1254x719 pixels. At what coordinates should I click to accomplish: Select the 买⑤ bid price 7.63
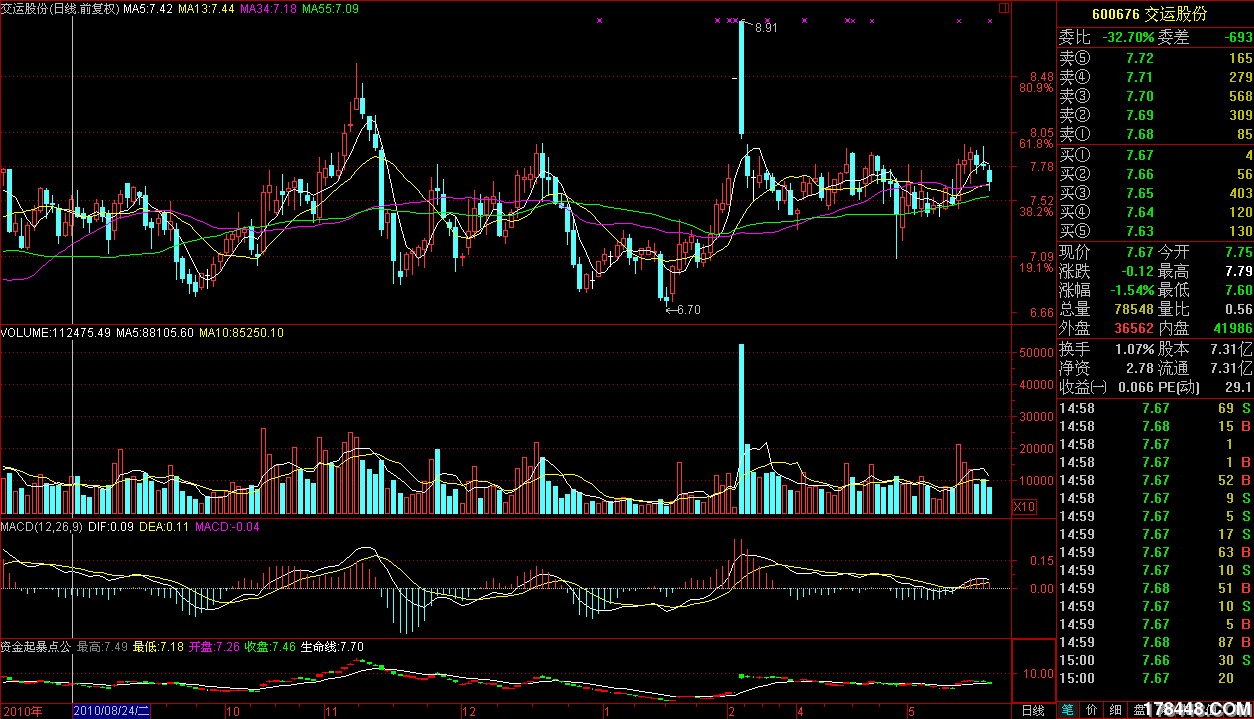(x=1140, y=231)
